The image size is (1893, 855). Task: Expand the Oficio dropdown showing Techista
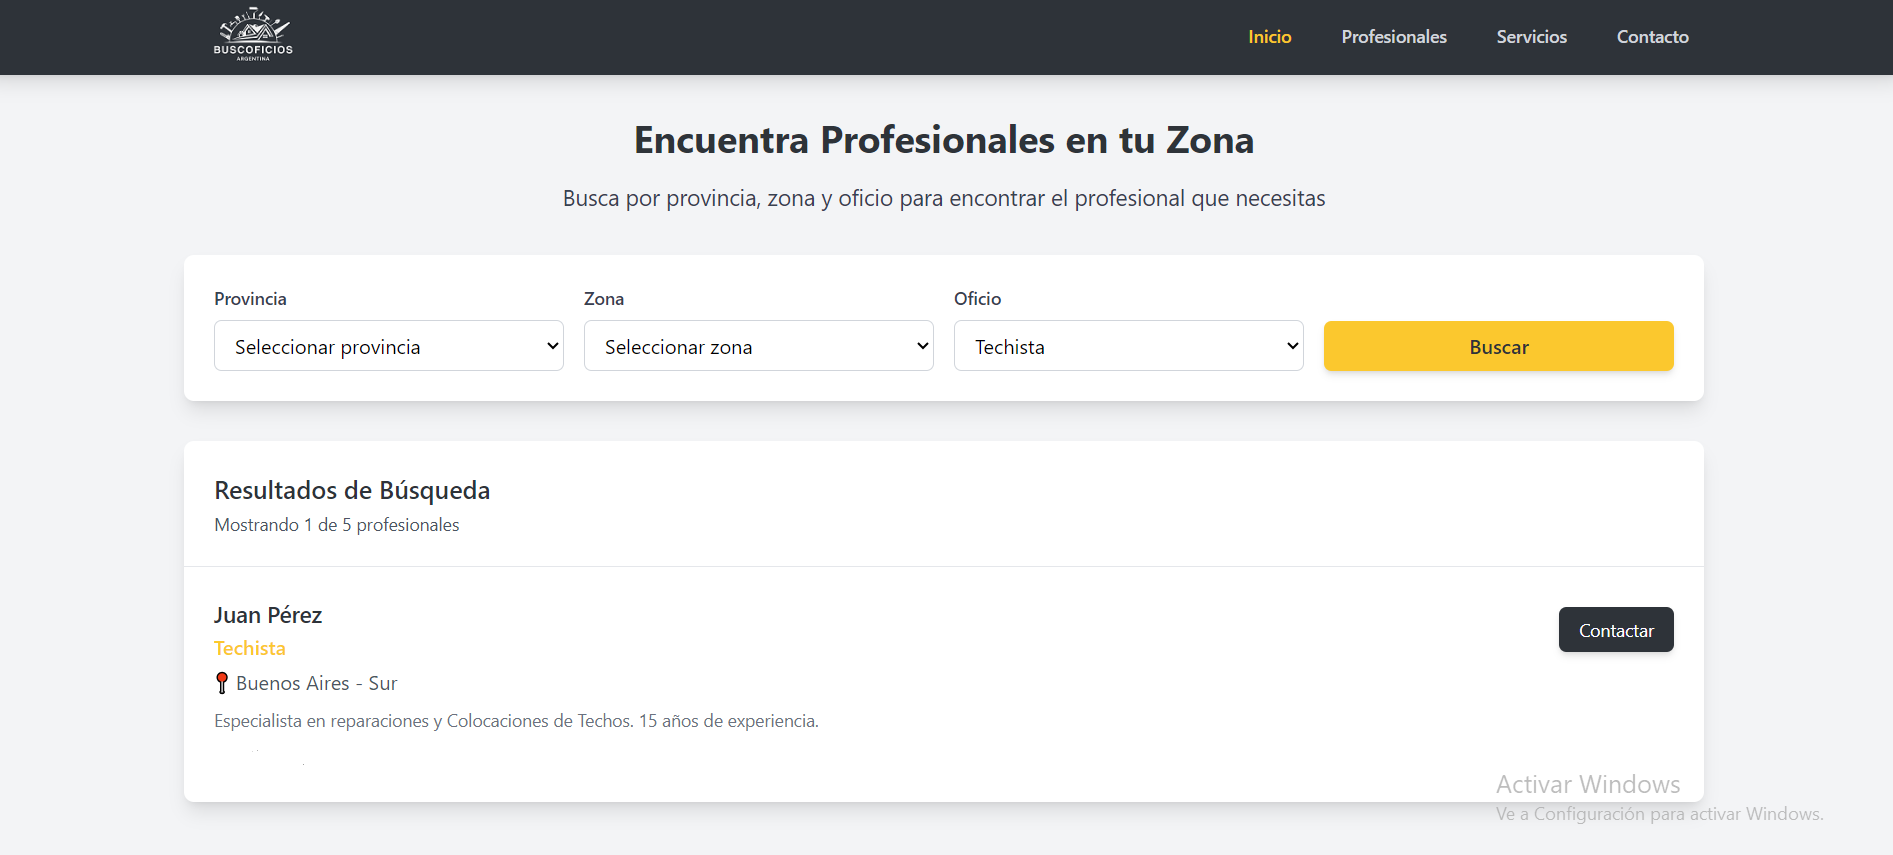tap(1128, 346)
